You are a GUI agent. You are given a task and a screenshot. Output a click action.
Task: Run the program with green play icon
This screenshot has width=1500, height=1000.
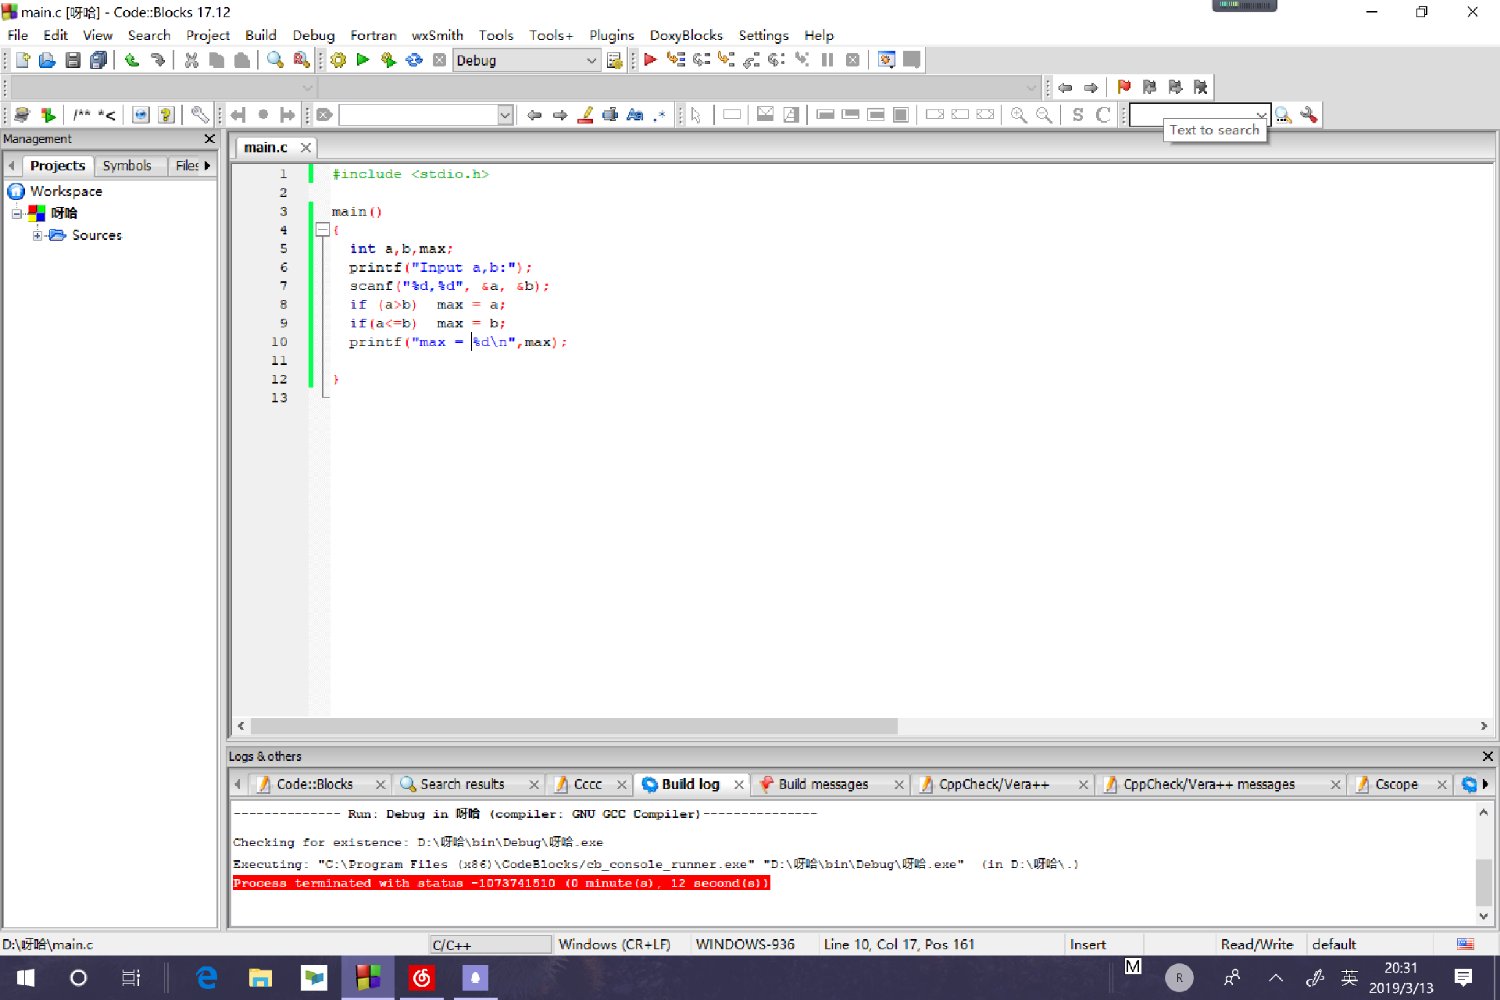(363, 60)
